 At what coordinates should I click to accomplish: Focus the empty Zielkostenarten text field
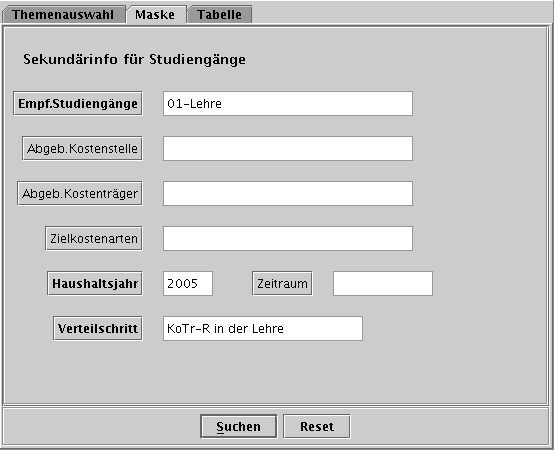[288, 238]
